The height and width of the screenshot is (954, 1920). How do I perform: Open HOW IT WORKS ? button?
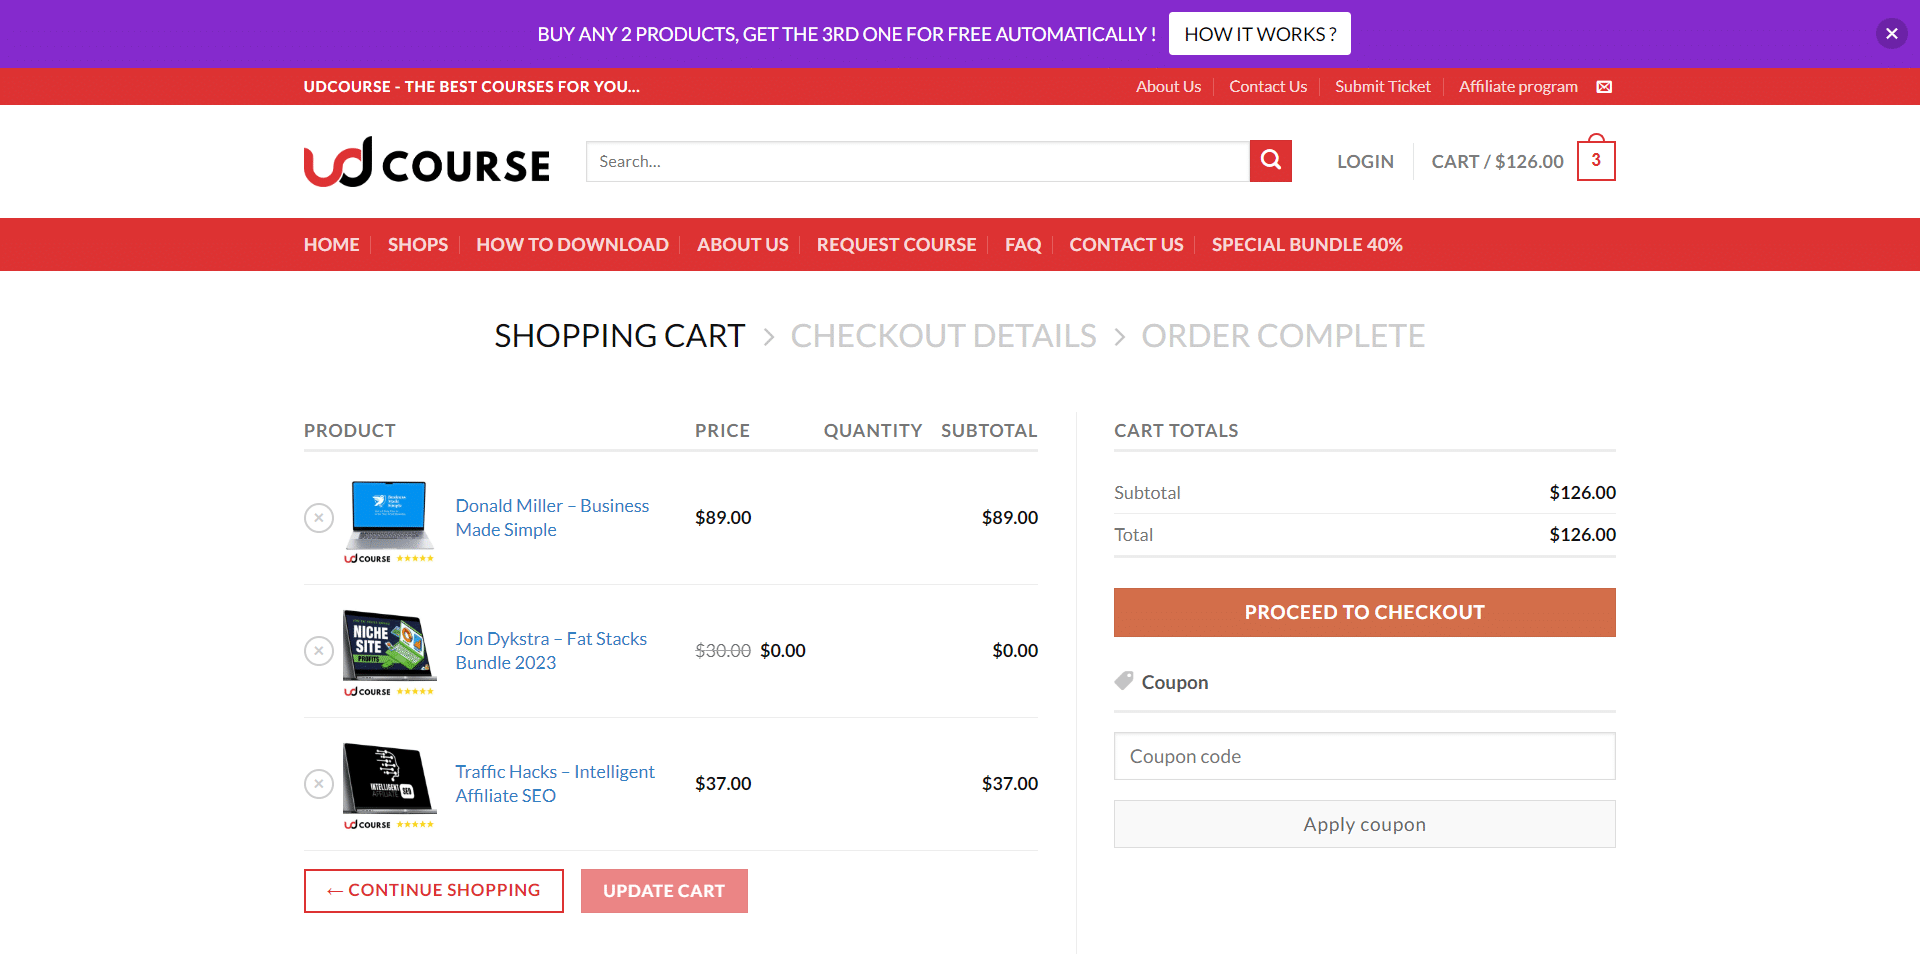[x=1259, y=33]
